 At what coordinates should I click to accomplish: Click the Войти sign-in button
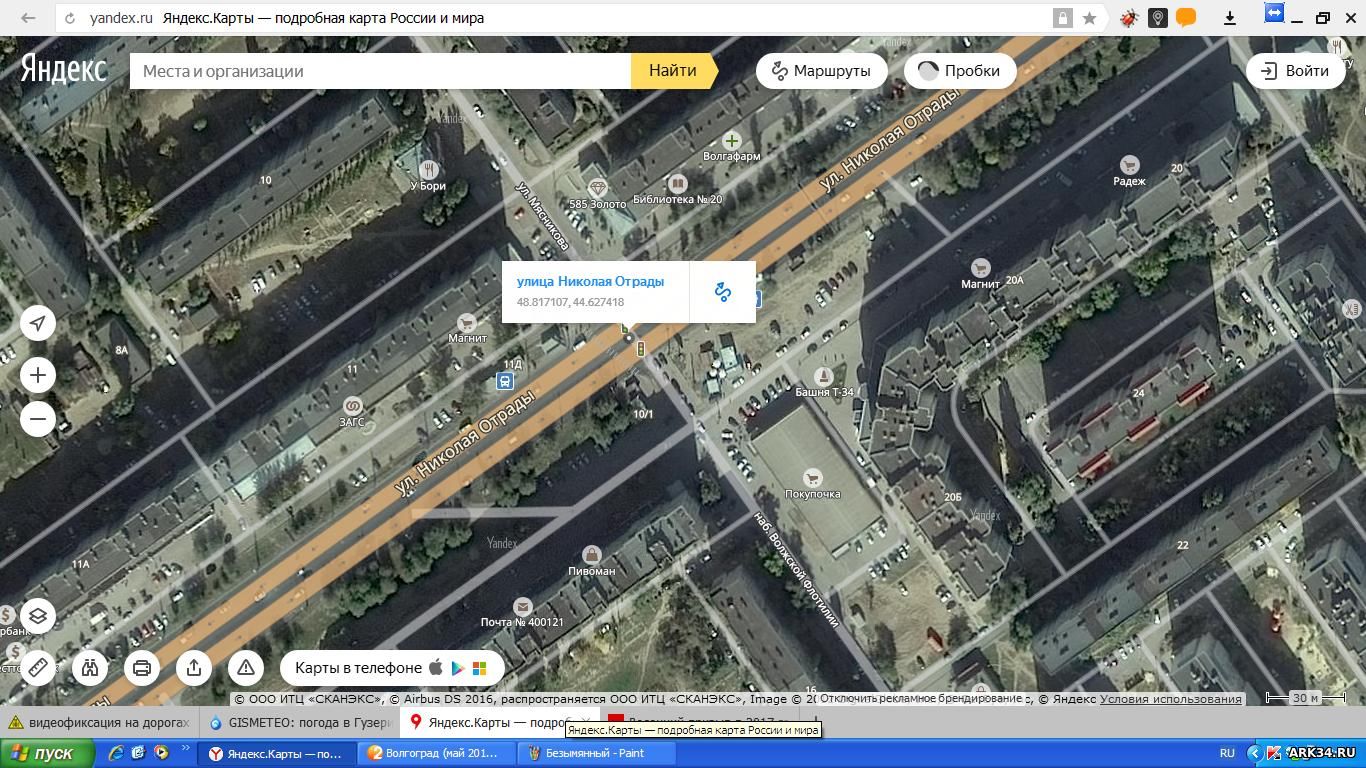pos(1295,71)
